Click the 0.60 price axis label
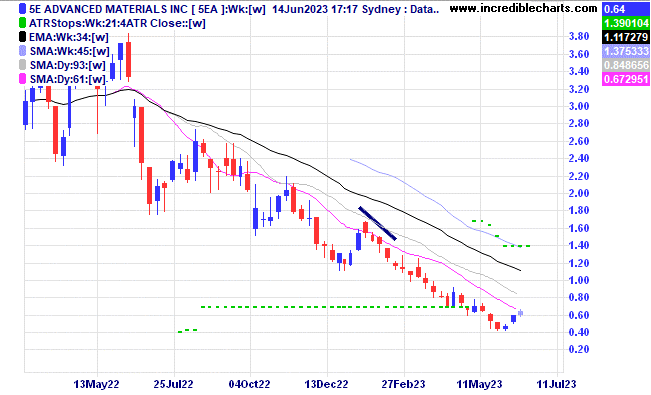651x395 pixels. coord(579,315)
